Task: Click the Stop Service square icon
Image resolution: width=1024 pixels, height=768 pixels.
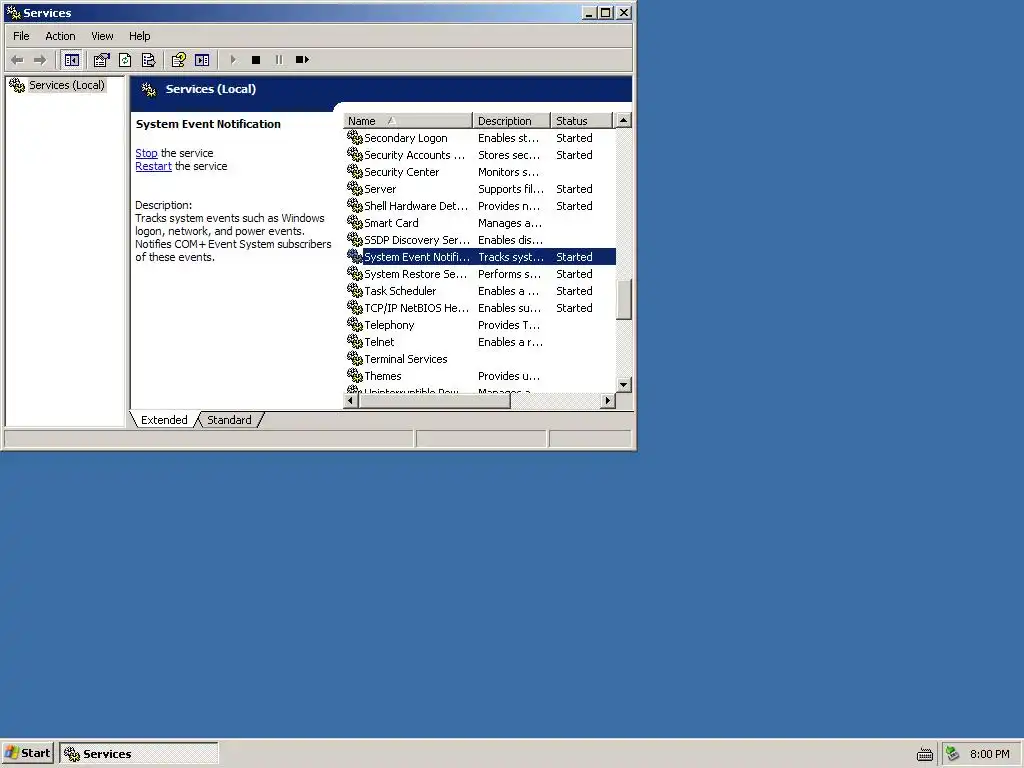Action: 256,60
